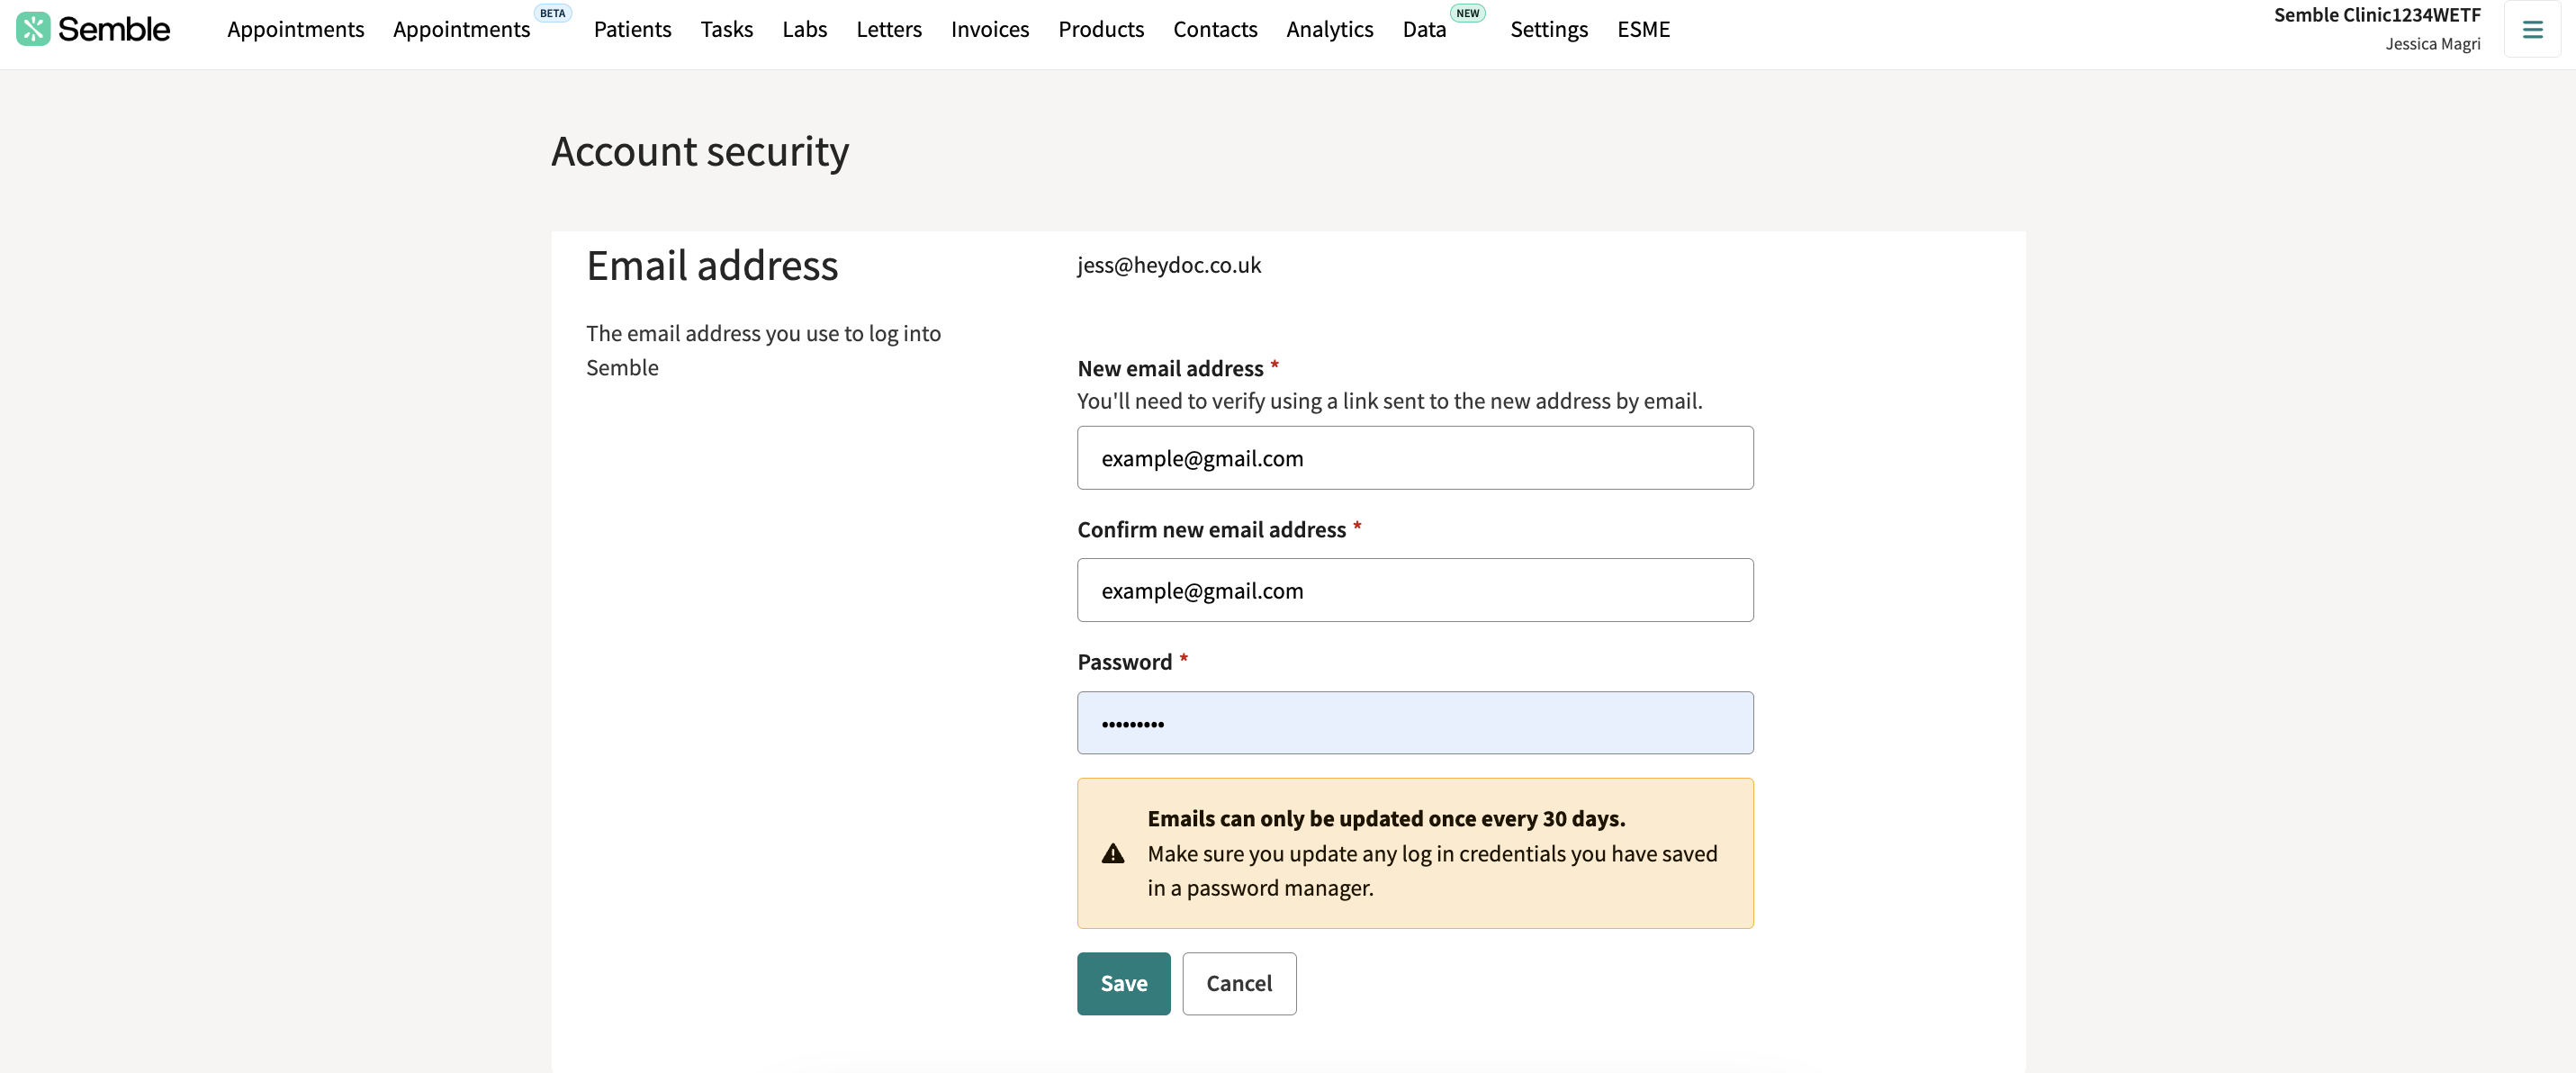Go to Invoices

tap(989, 29)
